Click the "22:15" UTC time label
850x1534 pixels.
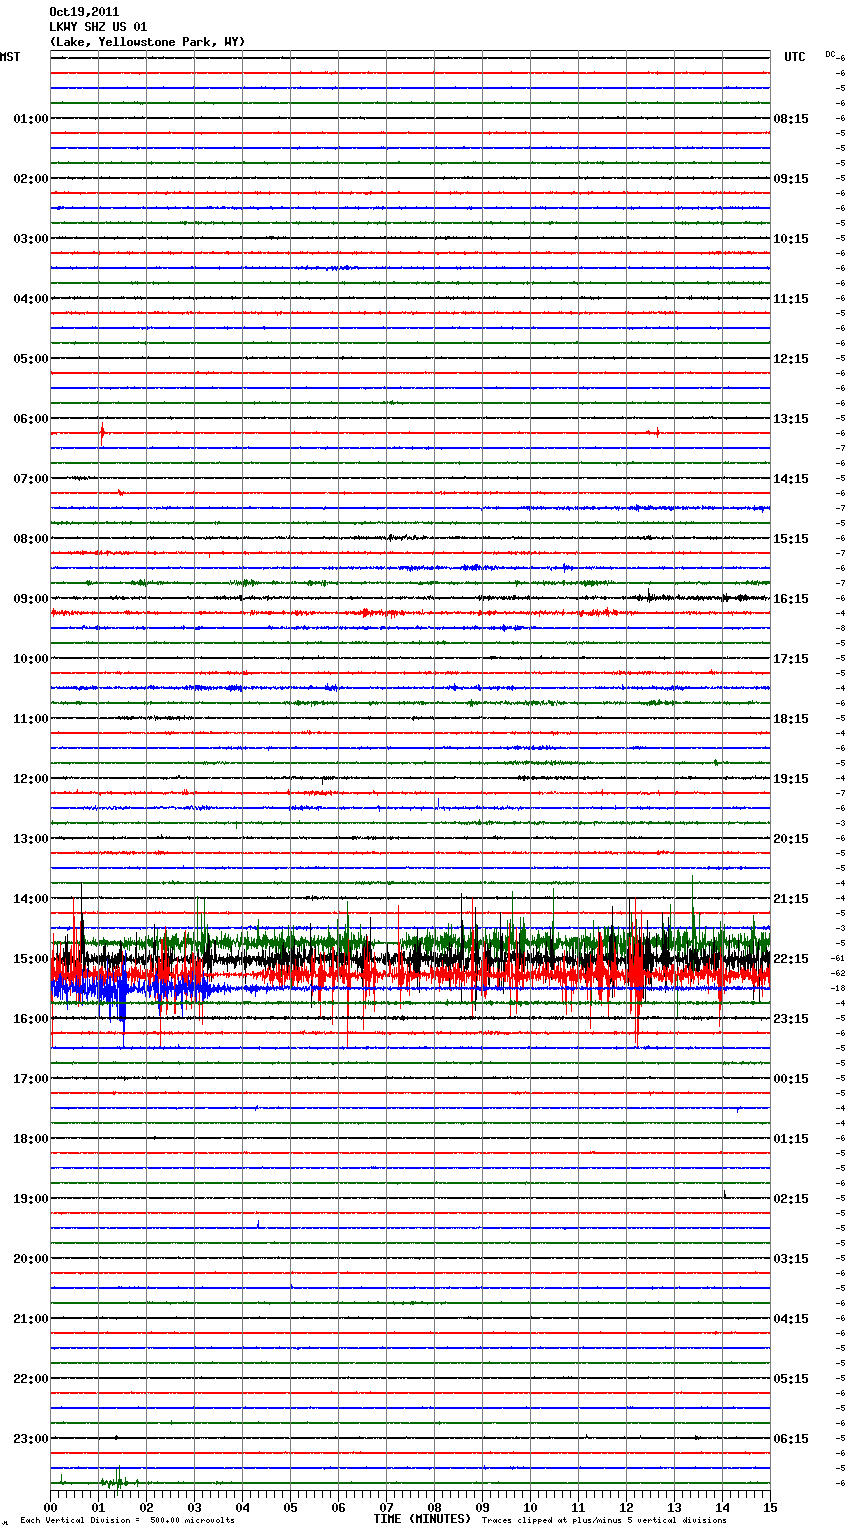[791, 959]
